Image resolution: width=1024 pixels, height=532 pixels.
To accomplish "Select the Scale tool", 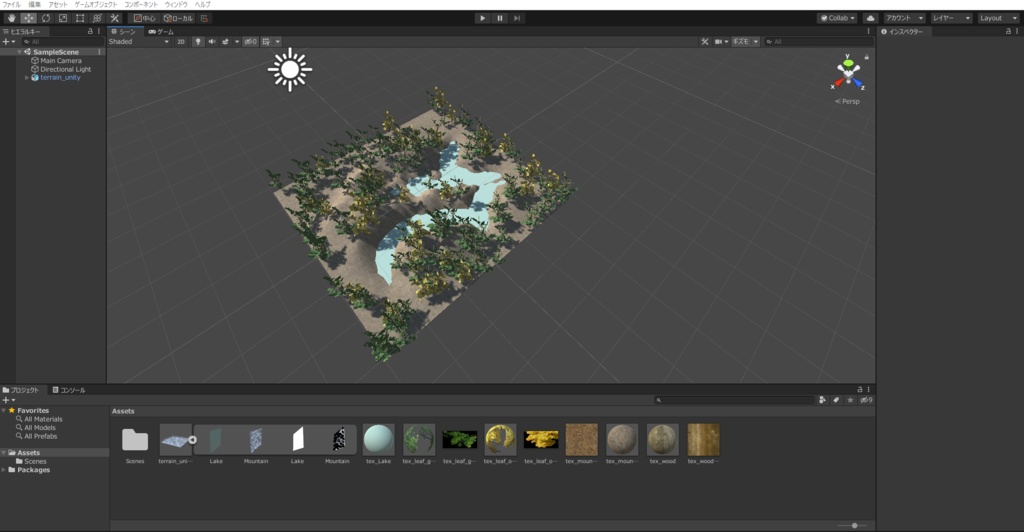I will [x=63, y=18].
